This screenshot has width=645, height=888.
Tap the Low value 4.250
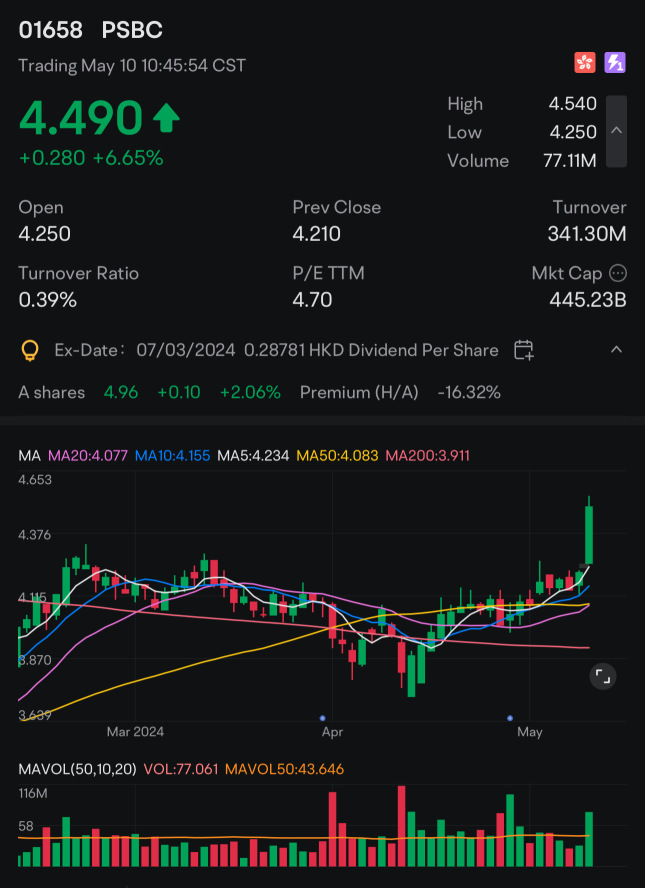click(573, 132)
